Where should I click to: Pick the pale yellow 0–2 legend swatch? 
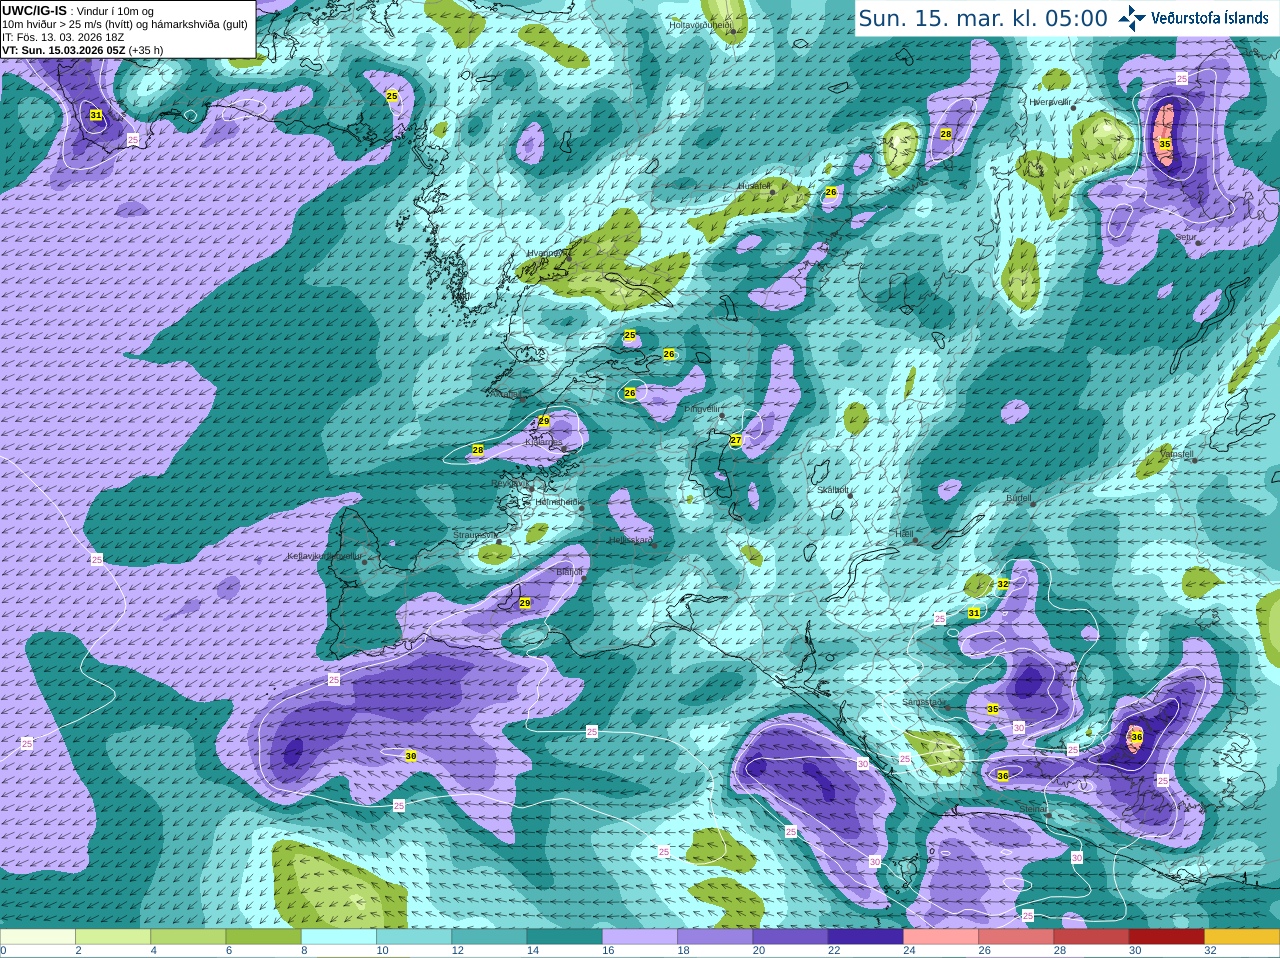pyautogui.click(x=38, y=937)
